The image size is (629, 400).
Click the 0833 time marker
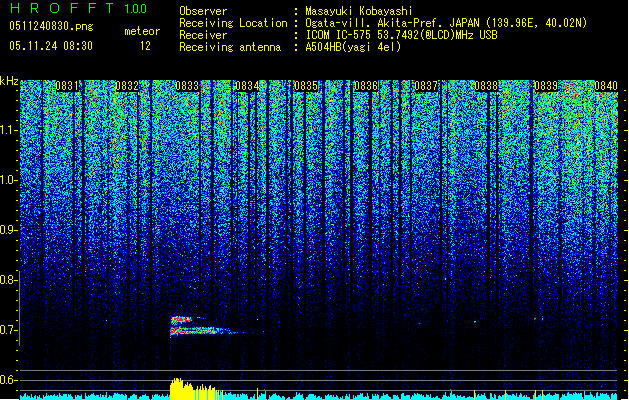[x=187, y=86]
